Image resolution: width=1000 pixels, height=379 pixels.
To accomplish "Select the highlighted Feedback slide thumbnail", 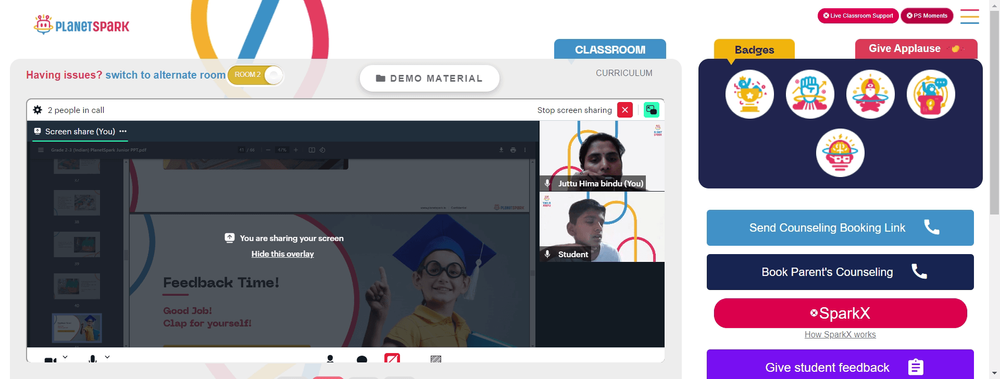I will (76, 327).
